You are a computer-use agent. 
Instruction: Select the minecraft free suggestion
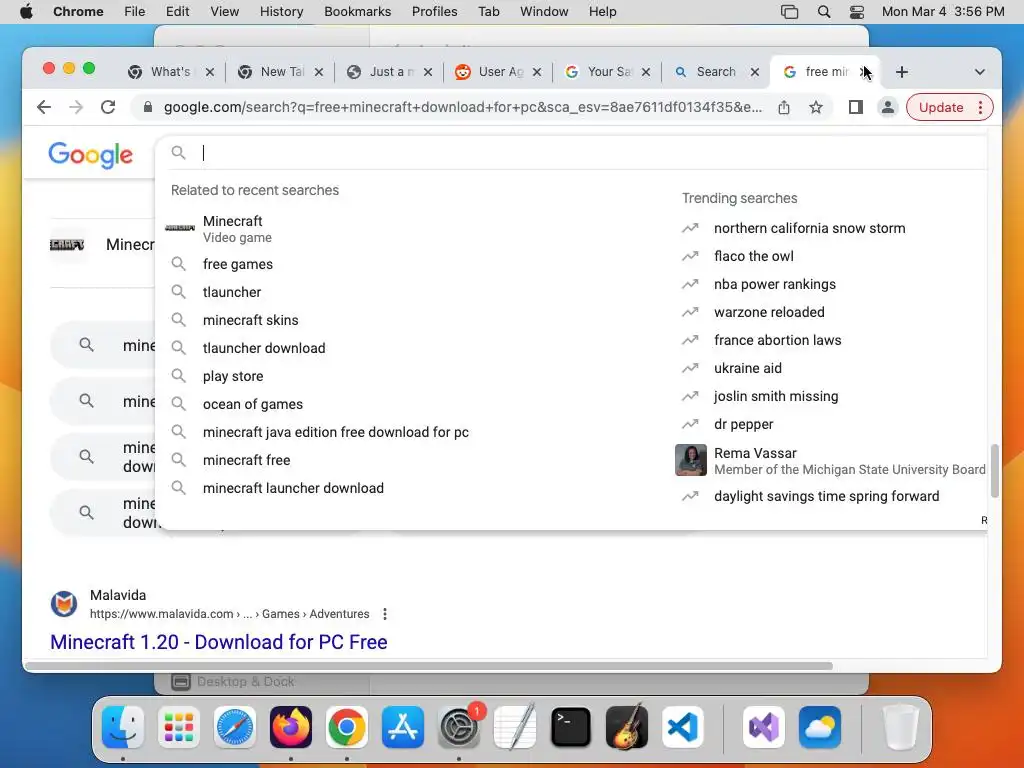pos(411,460)
